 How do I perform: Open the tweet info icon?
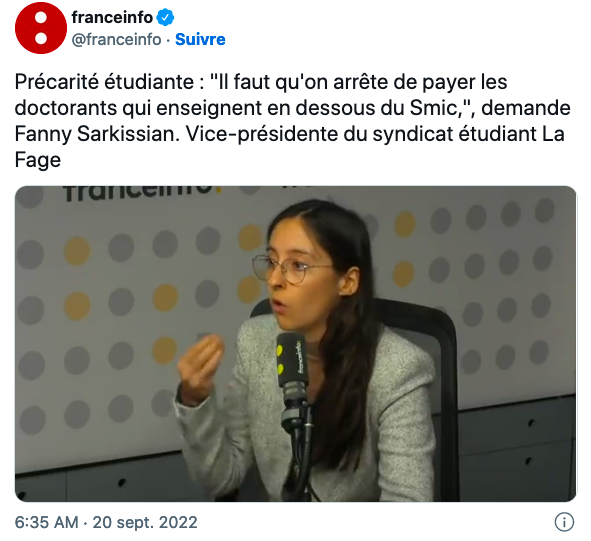point(564,522)
